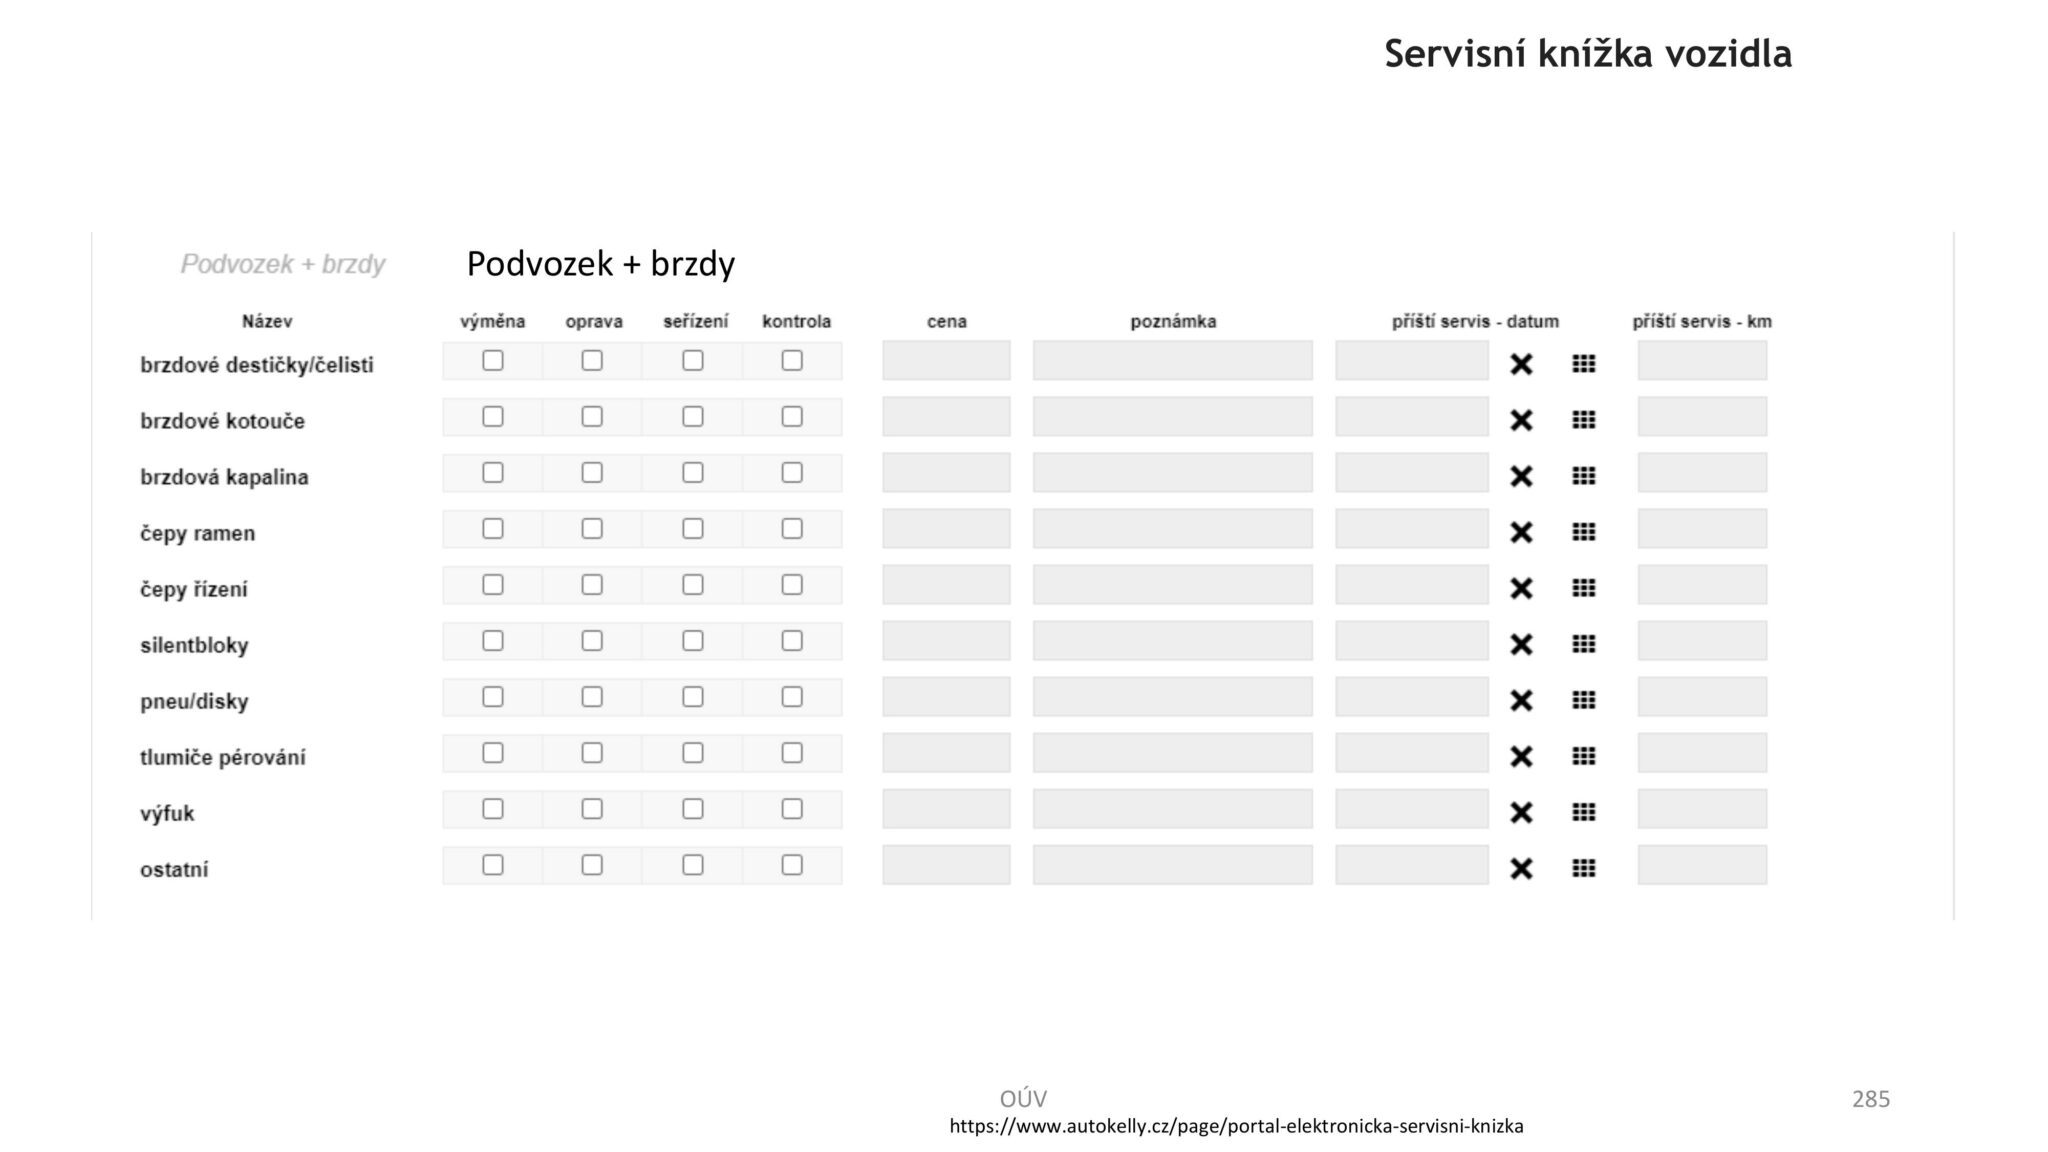Clear next service date for silentbloky

click(x=1521, y=644)
